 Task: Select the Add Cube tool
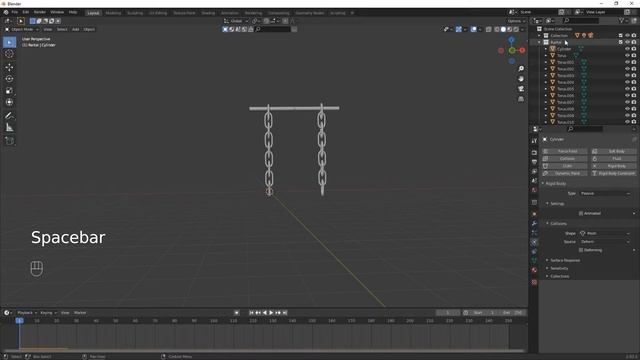click(9, 141)
